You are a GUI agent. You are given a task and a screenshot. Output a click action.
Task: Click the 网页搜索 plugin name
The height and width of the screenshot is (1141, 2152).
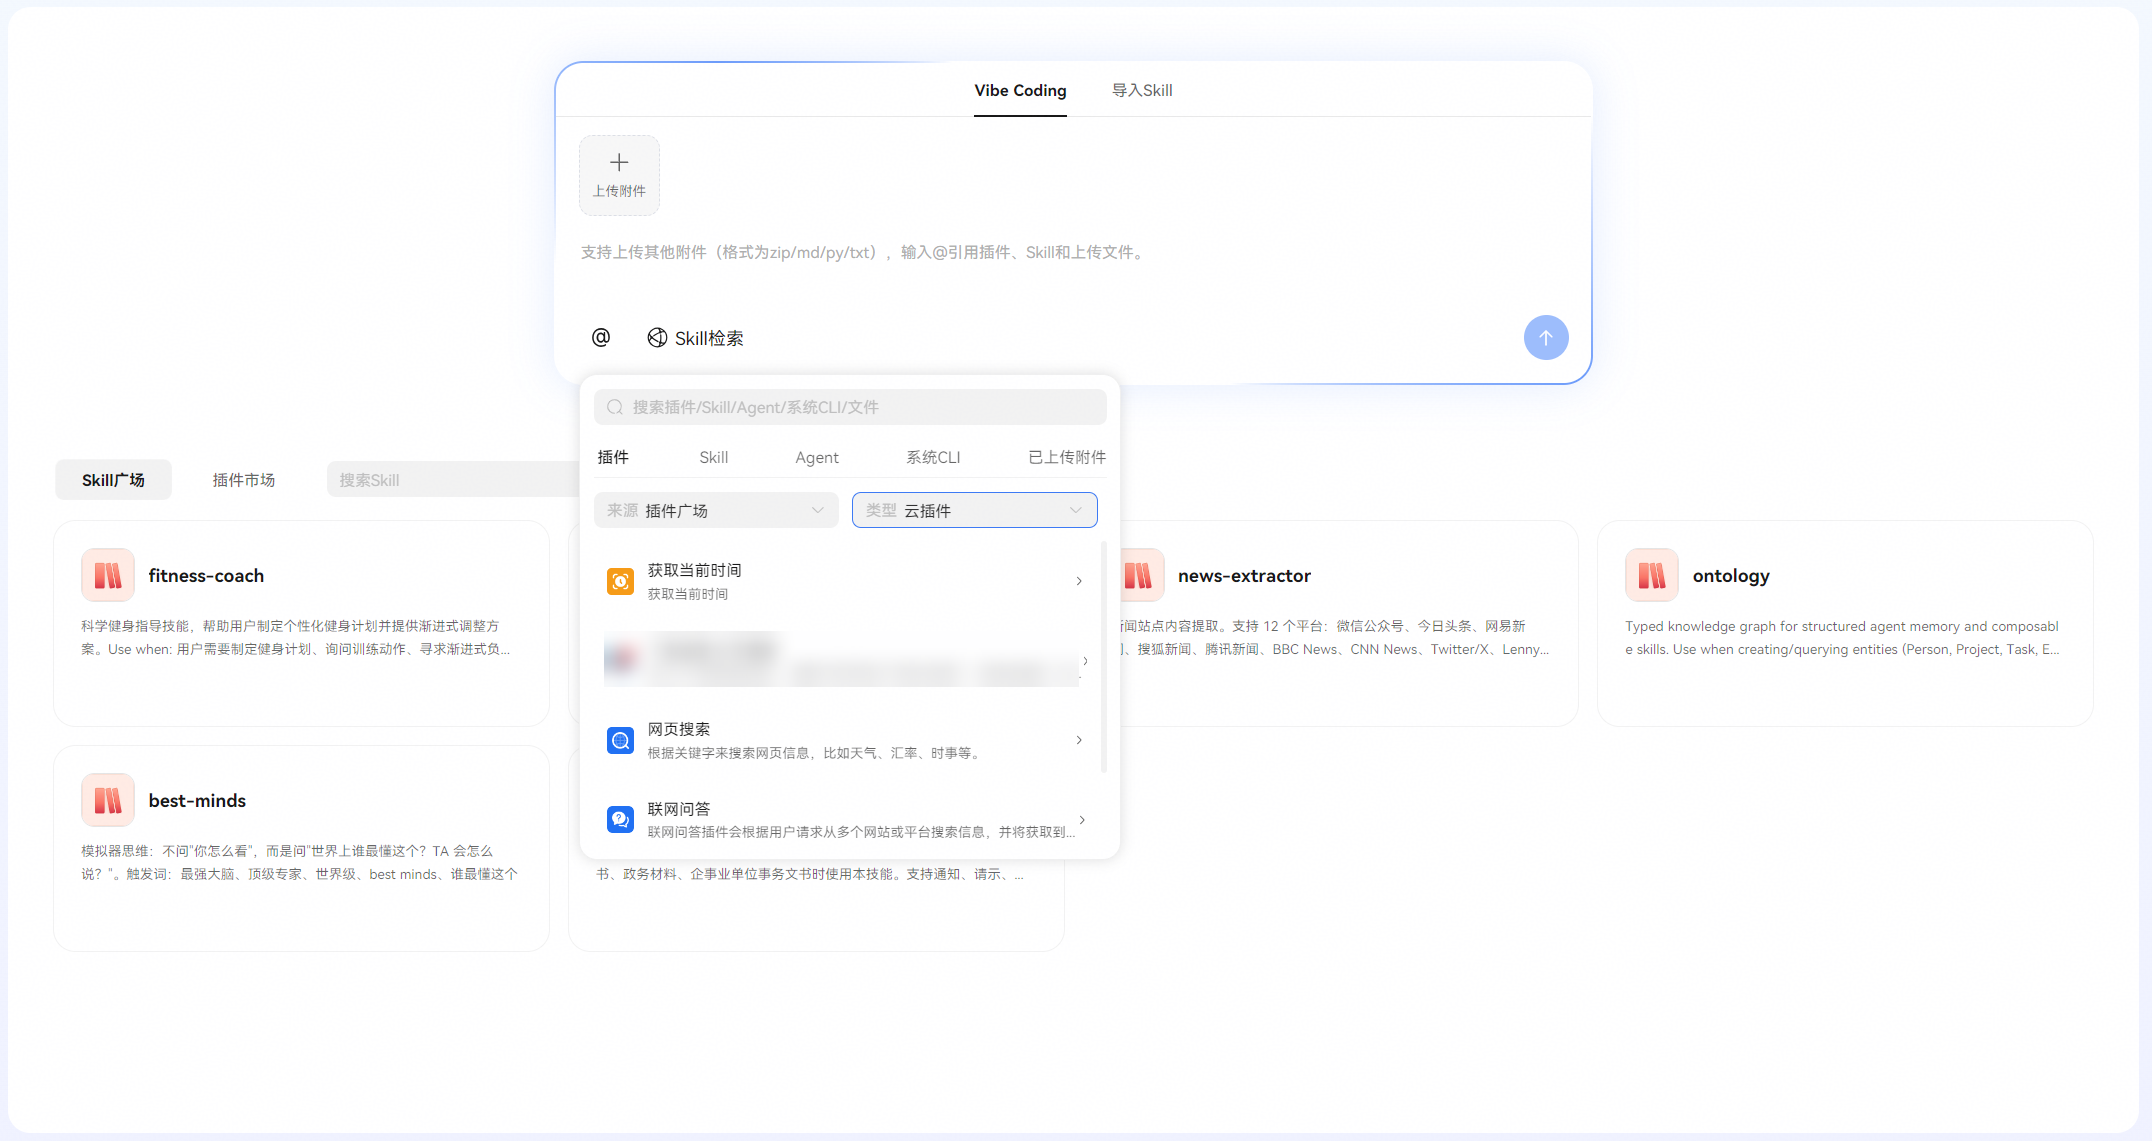[x=679, y=729]
